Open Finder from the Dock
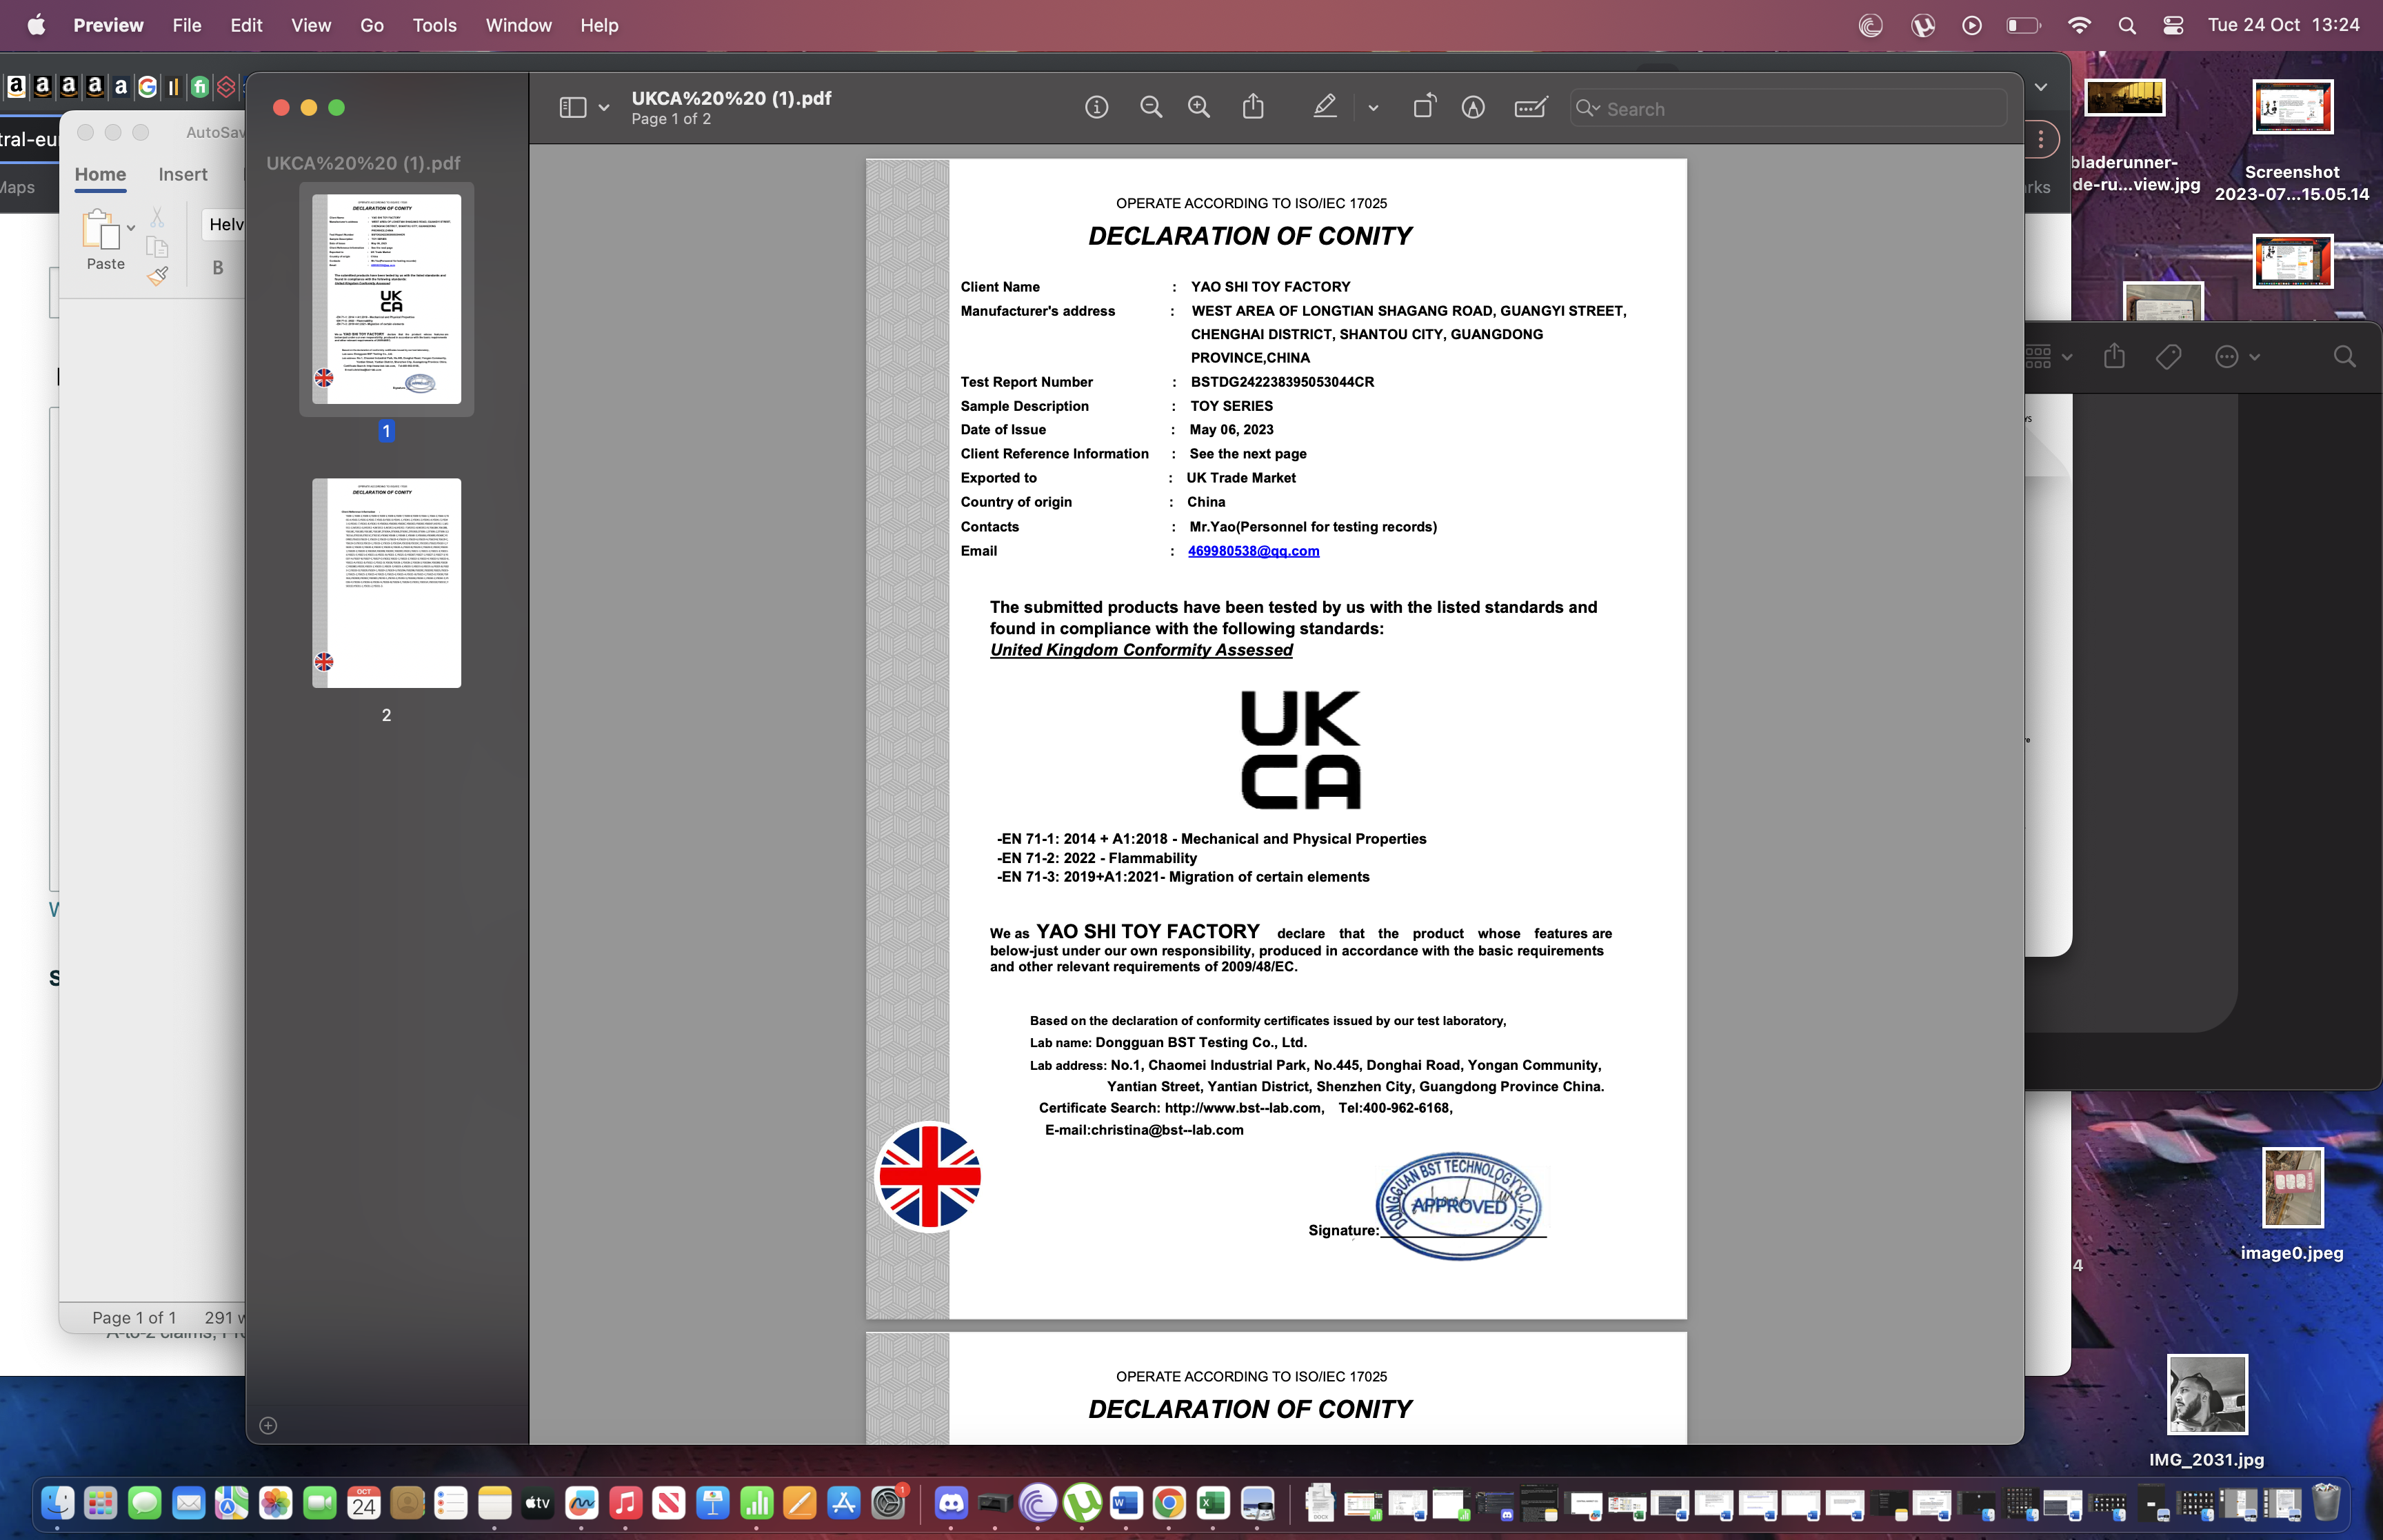 click(x=57, y=1503)
